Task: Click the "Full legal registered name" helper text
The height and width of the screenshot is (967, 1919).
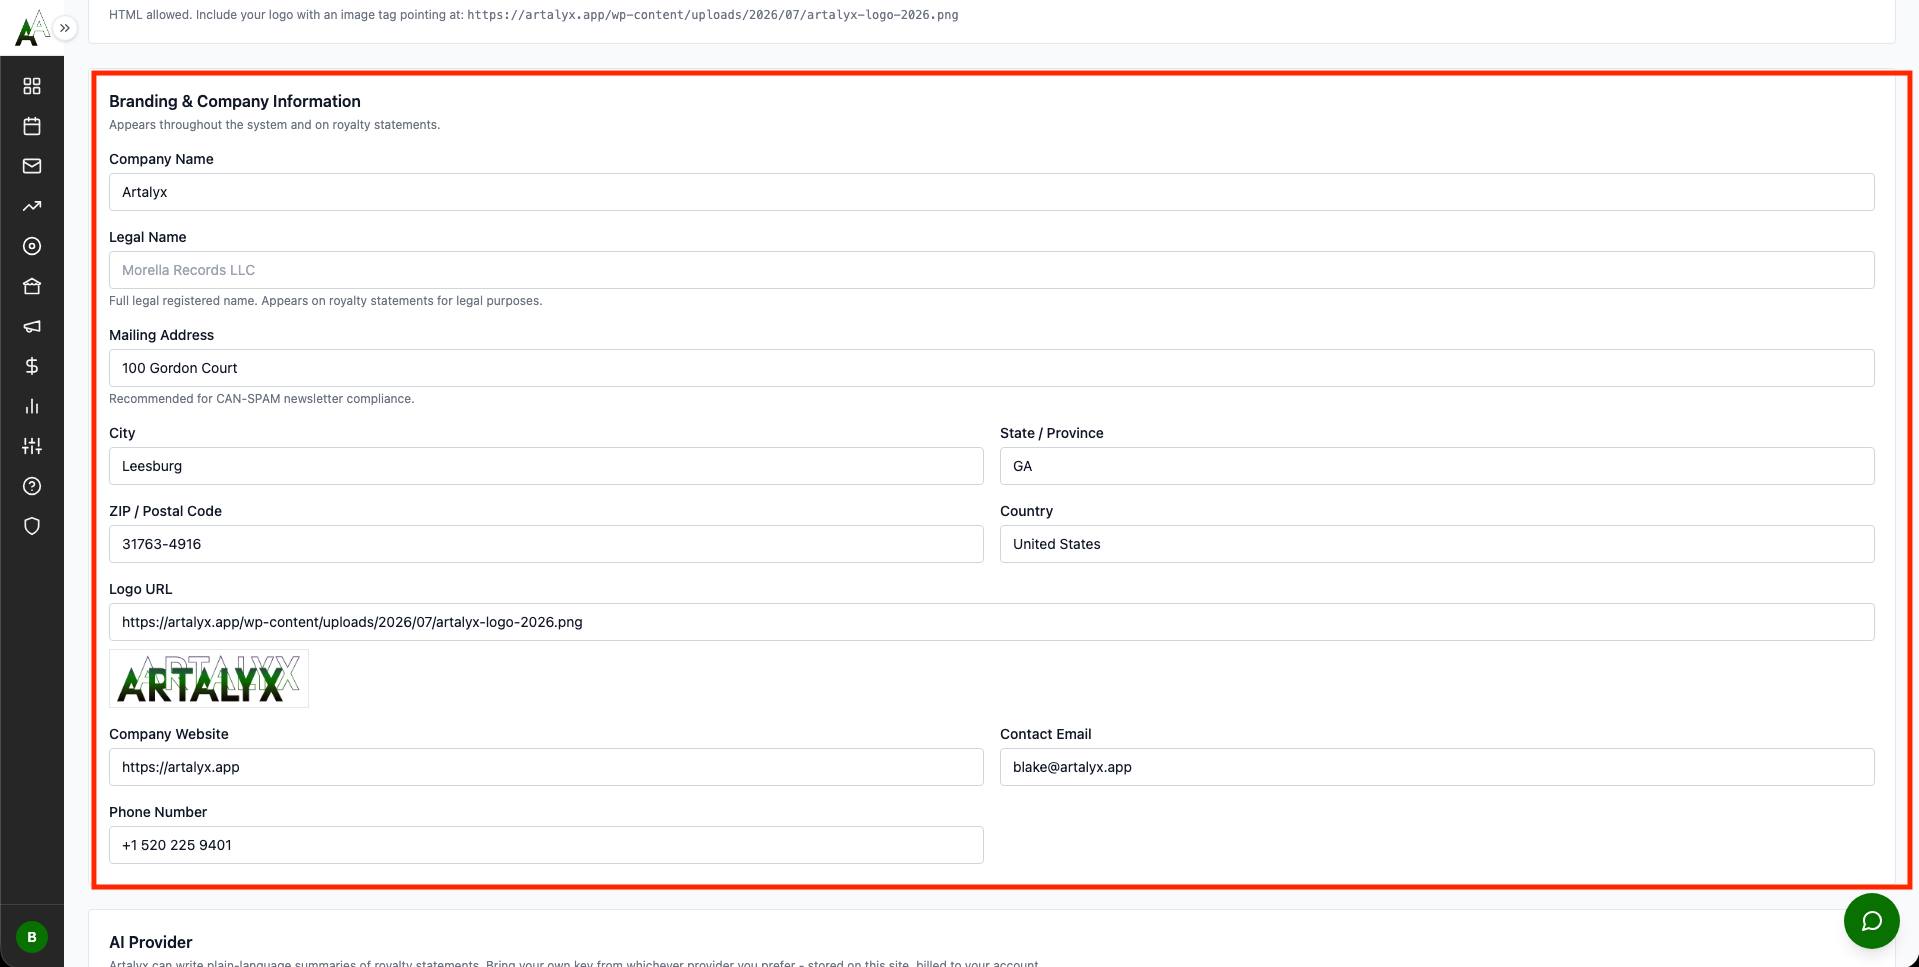Action: (326, 301)
